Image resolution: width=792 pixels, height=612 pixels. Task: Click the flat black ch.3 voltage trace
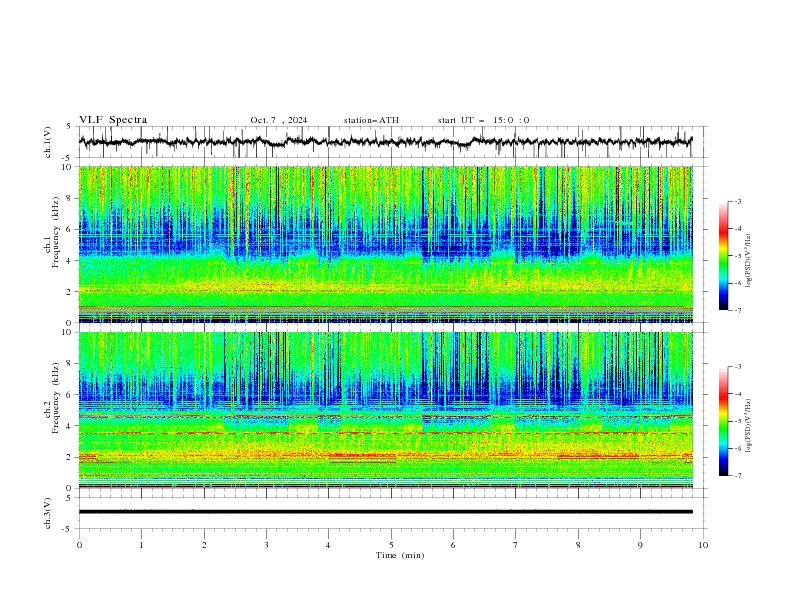point(385,512)
